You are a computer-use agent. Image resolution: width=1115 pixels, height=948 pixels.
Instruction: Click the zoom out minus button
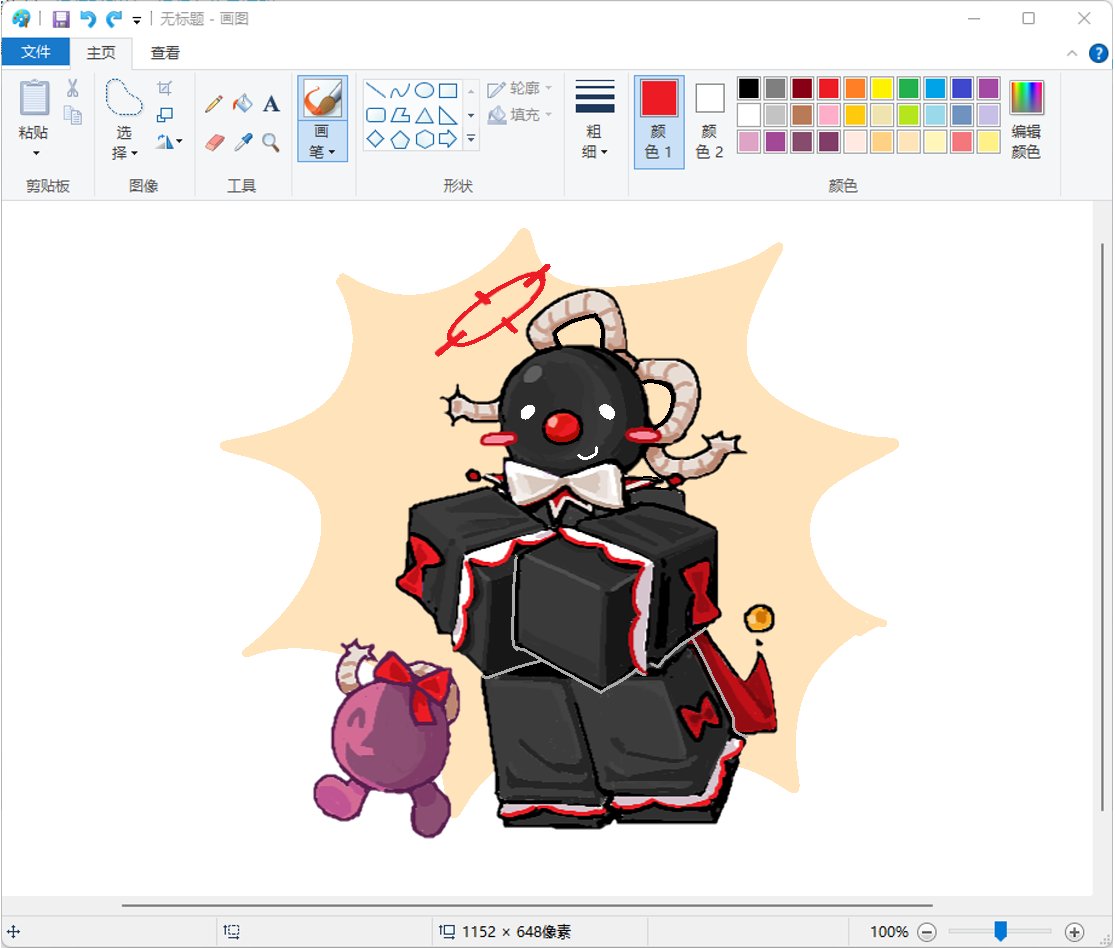926,932
